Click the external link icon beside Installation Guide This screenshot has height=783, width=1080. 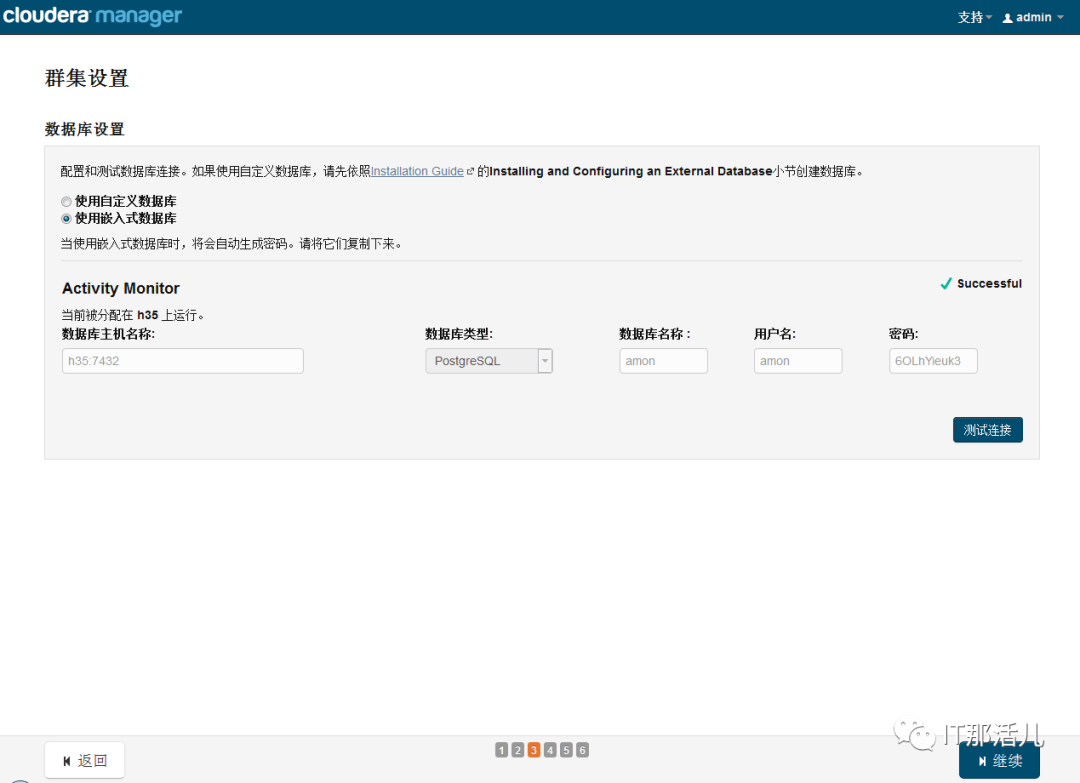[470, 171]
